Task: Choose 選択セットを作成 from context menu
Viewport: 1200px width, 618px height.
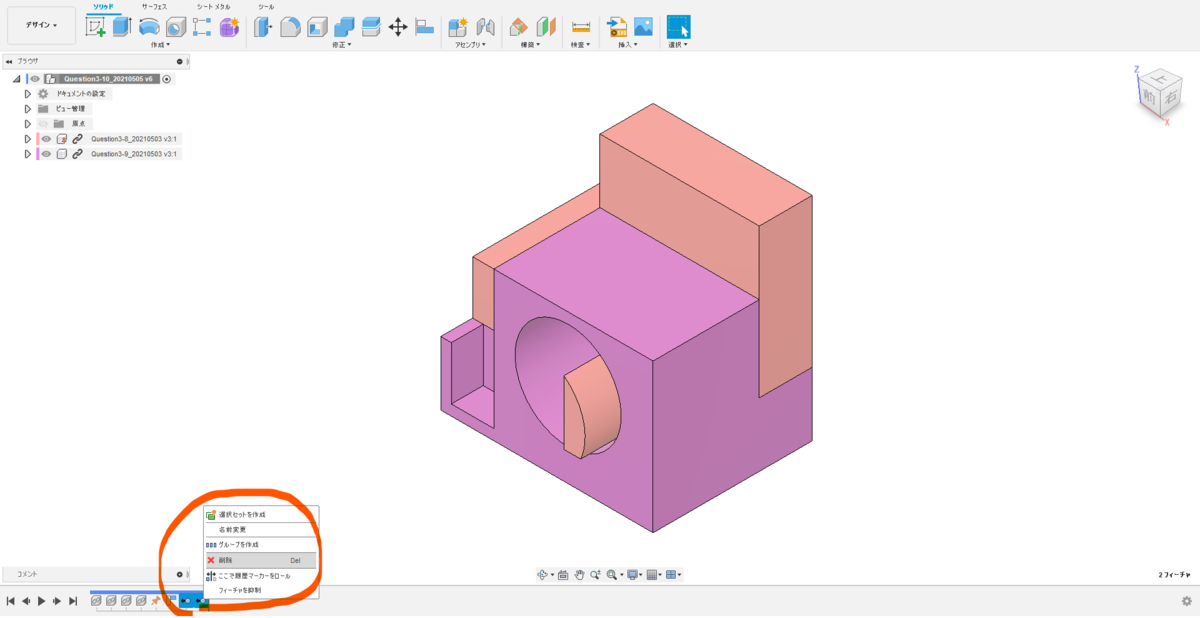Action: (x=261, y=514)
